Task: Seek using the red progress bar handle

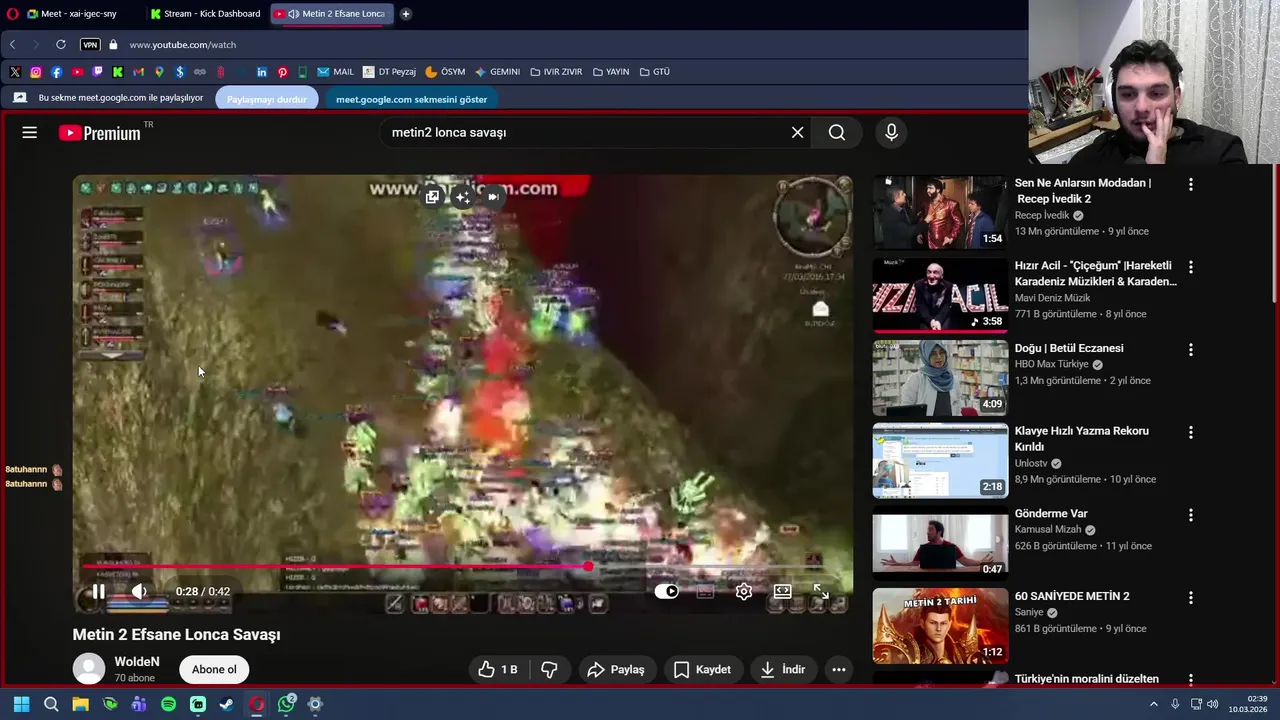Action: click(x=588, y=566)
